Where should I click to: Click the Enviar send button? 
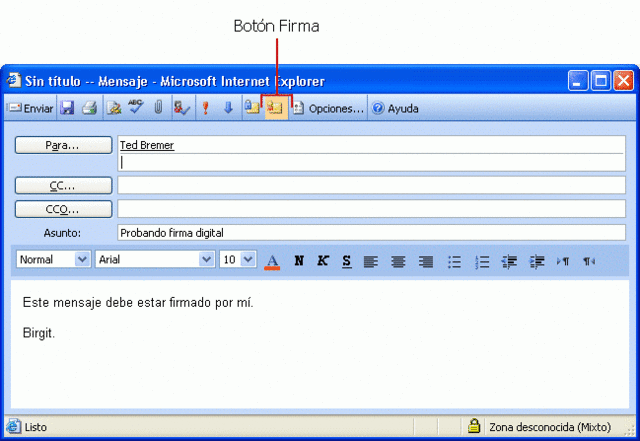click(x=31, y=108)
